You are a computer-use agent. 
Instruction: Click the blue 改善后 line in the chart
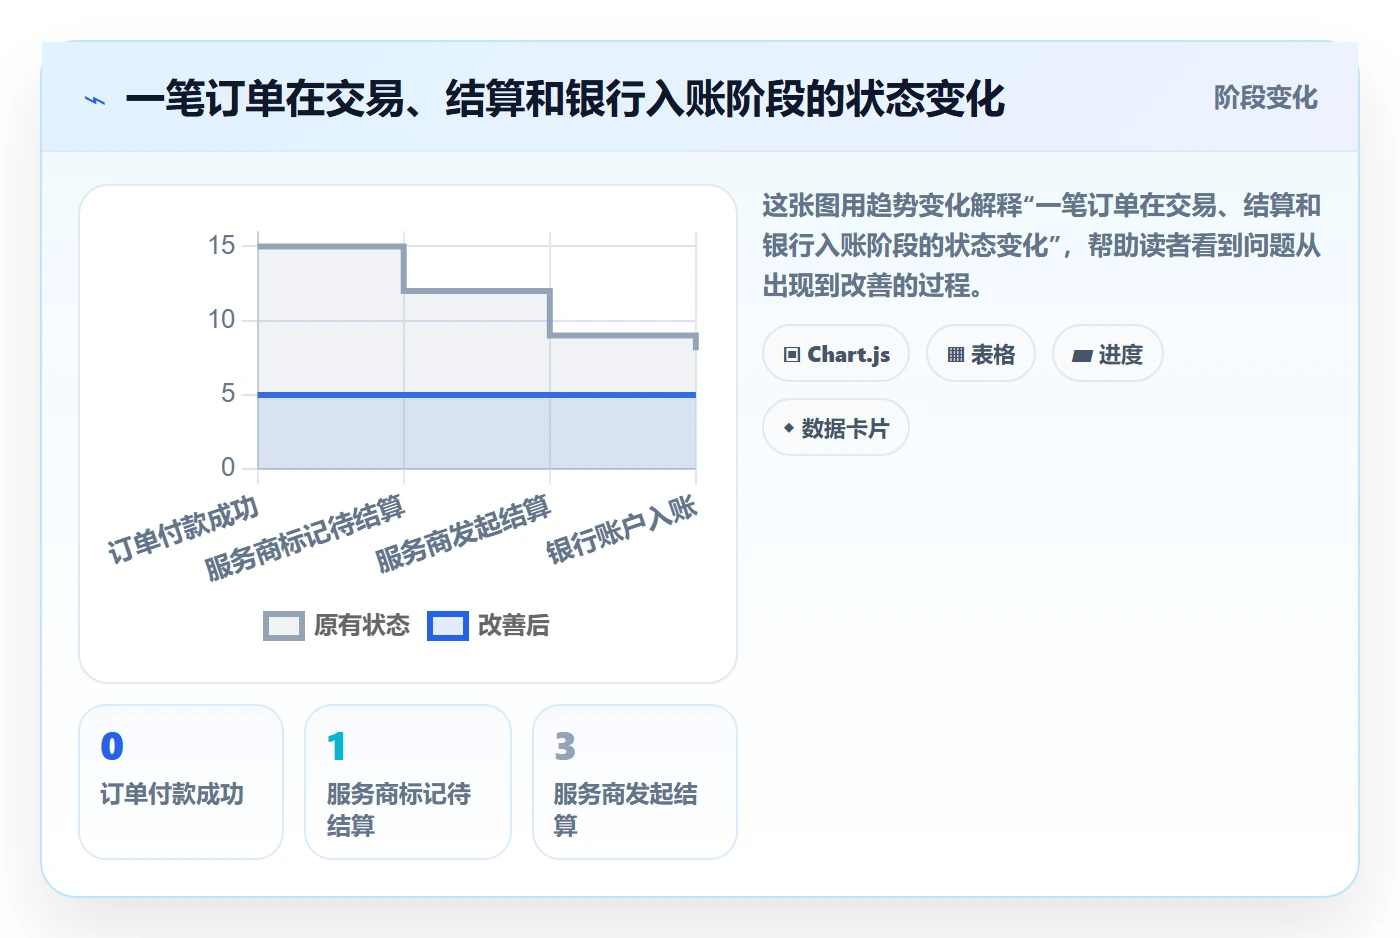tap(477, 395)
